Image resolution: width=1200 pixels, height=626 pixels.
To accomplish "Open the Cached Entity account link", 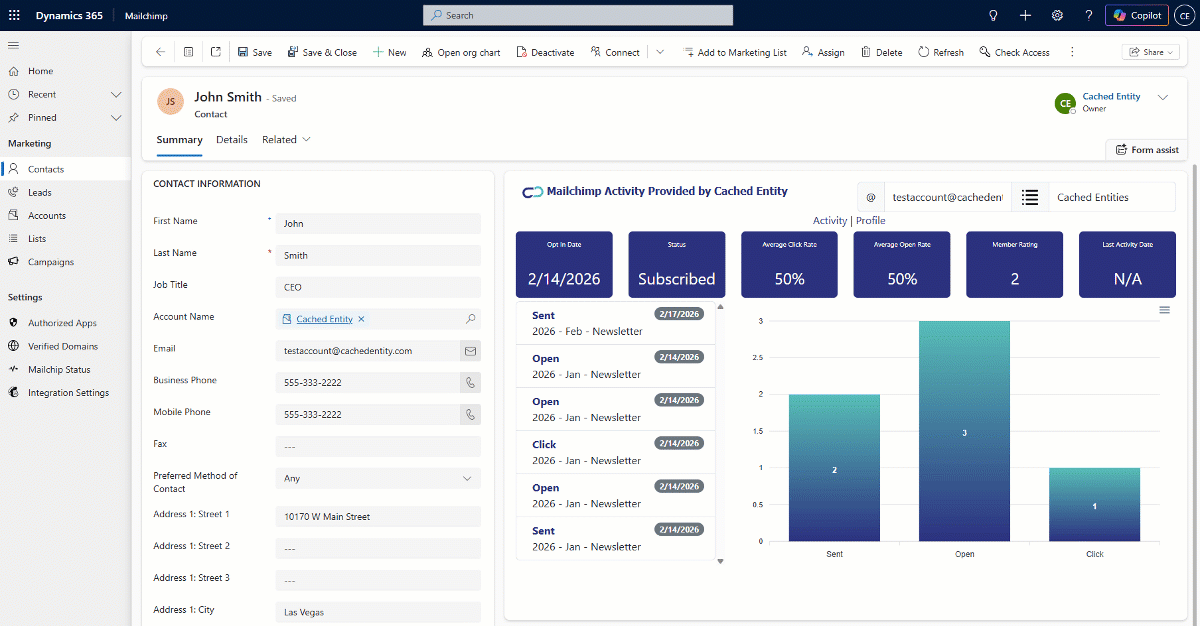I will [x=324, y=319].
